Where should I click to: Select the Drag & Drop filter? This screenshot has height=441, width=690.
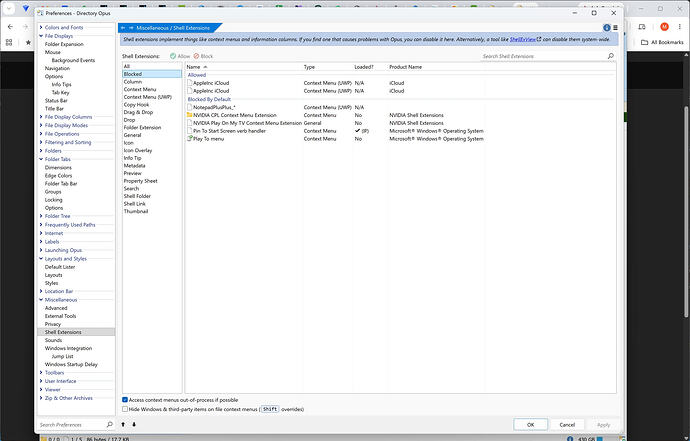tap(152, 112)
